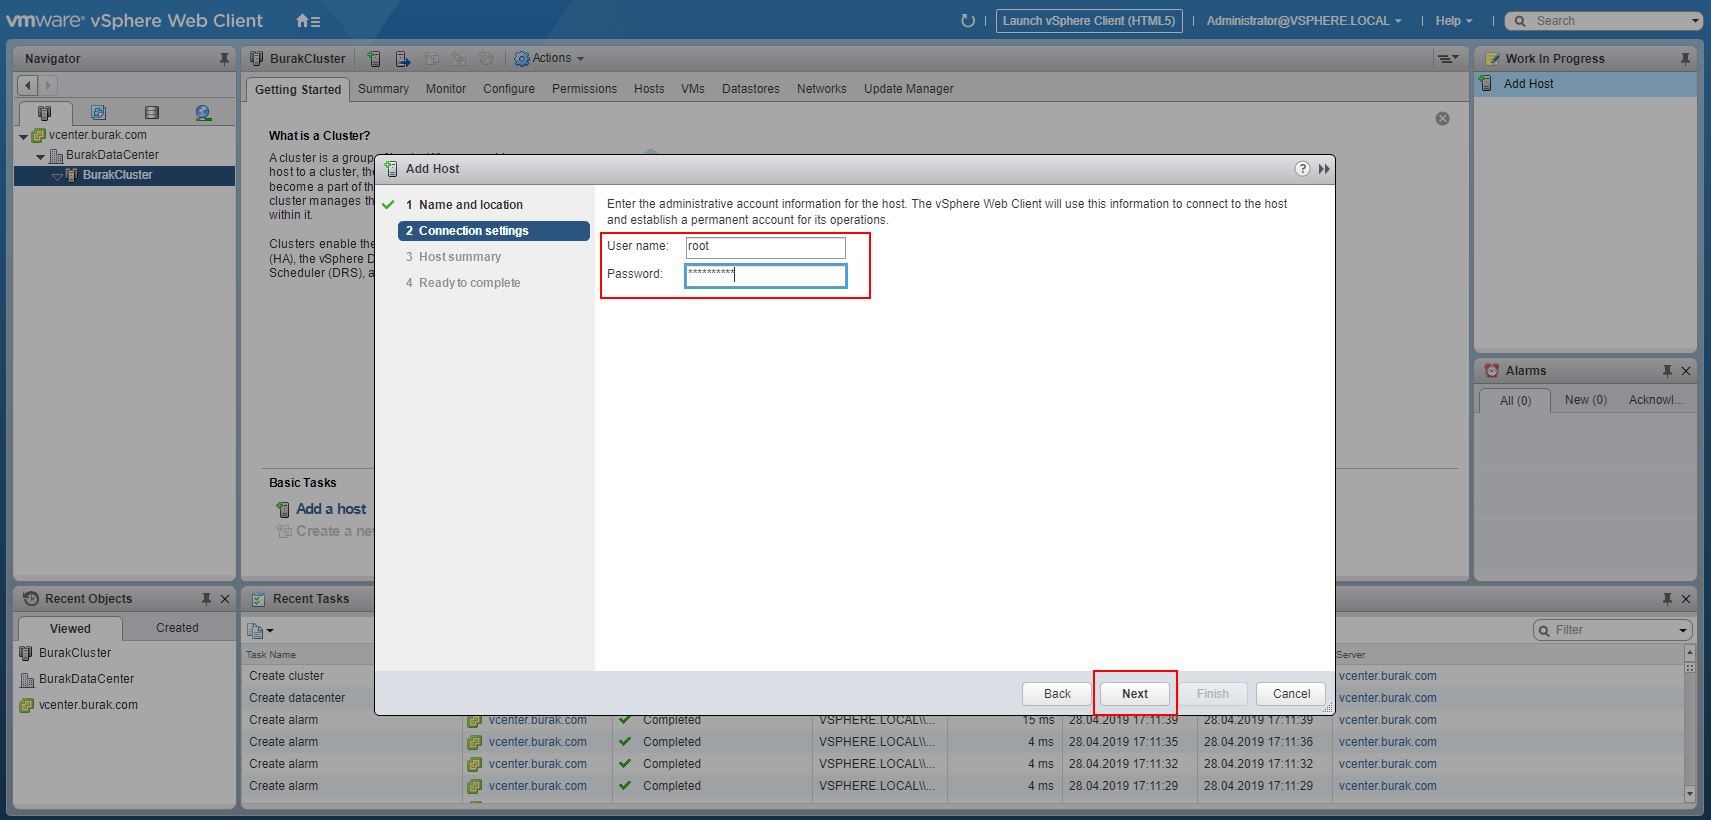Open Storage navigator view icon

pos(152,113)
